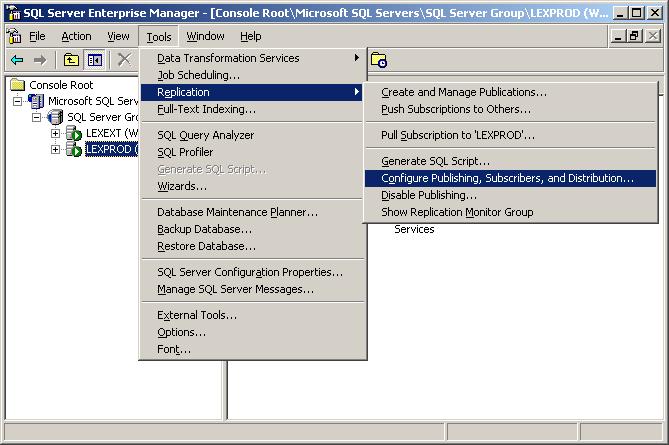
Task: Expand the LEXEXT server node
Action: coord(55,133)
